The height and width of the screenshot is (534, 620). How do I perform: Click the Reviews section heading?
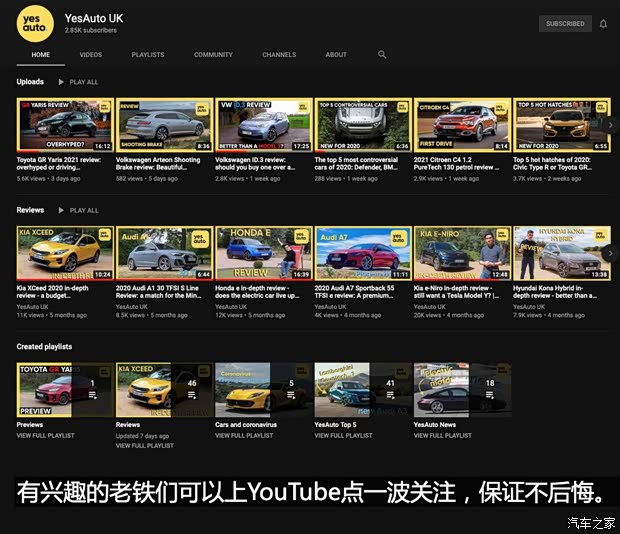(x=30, y=210)
